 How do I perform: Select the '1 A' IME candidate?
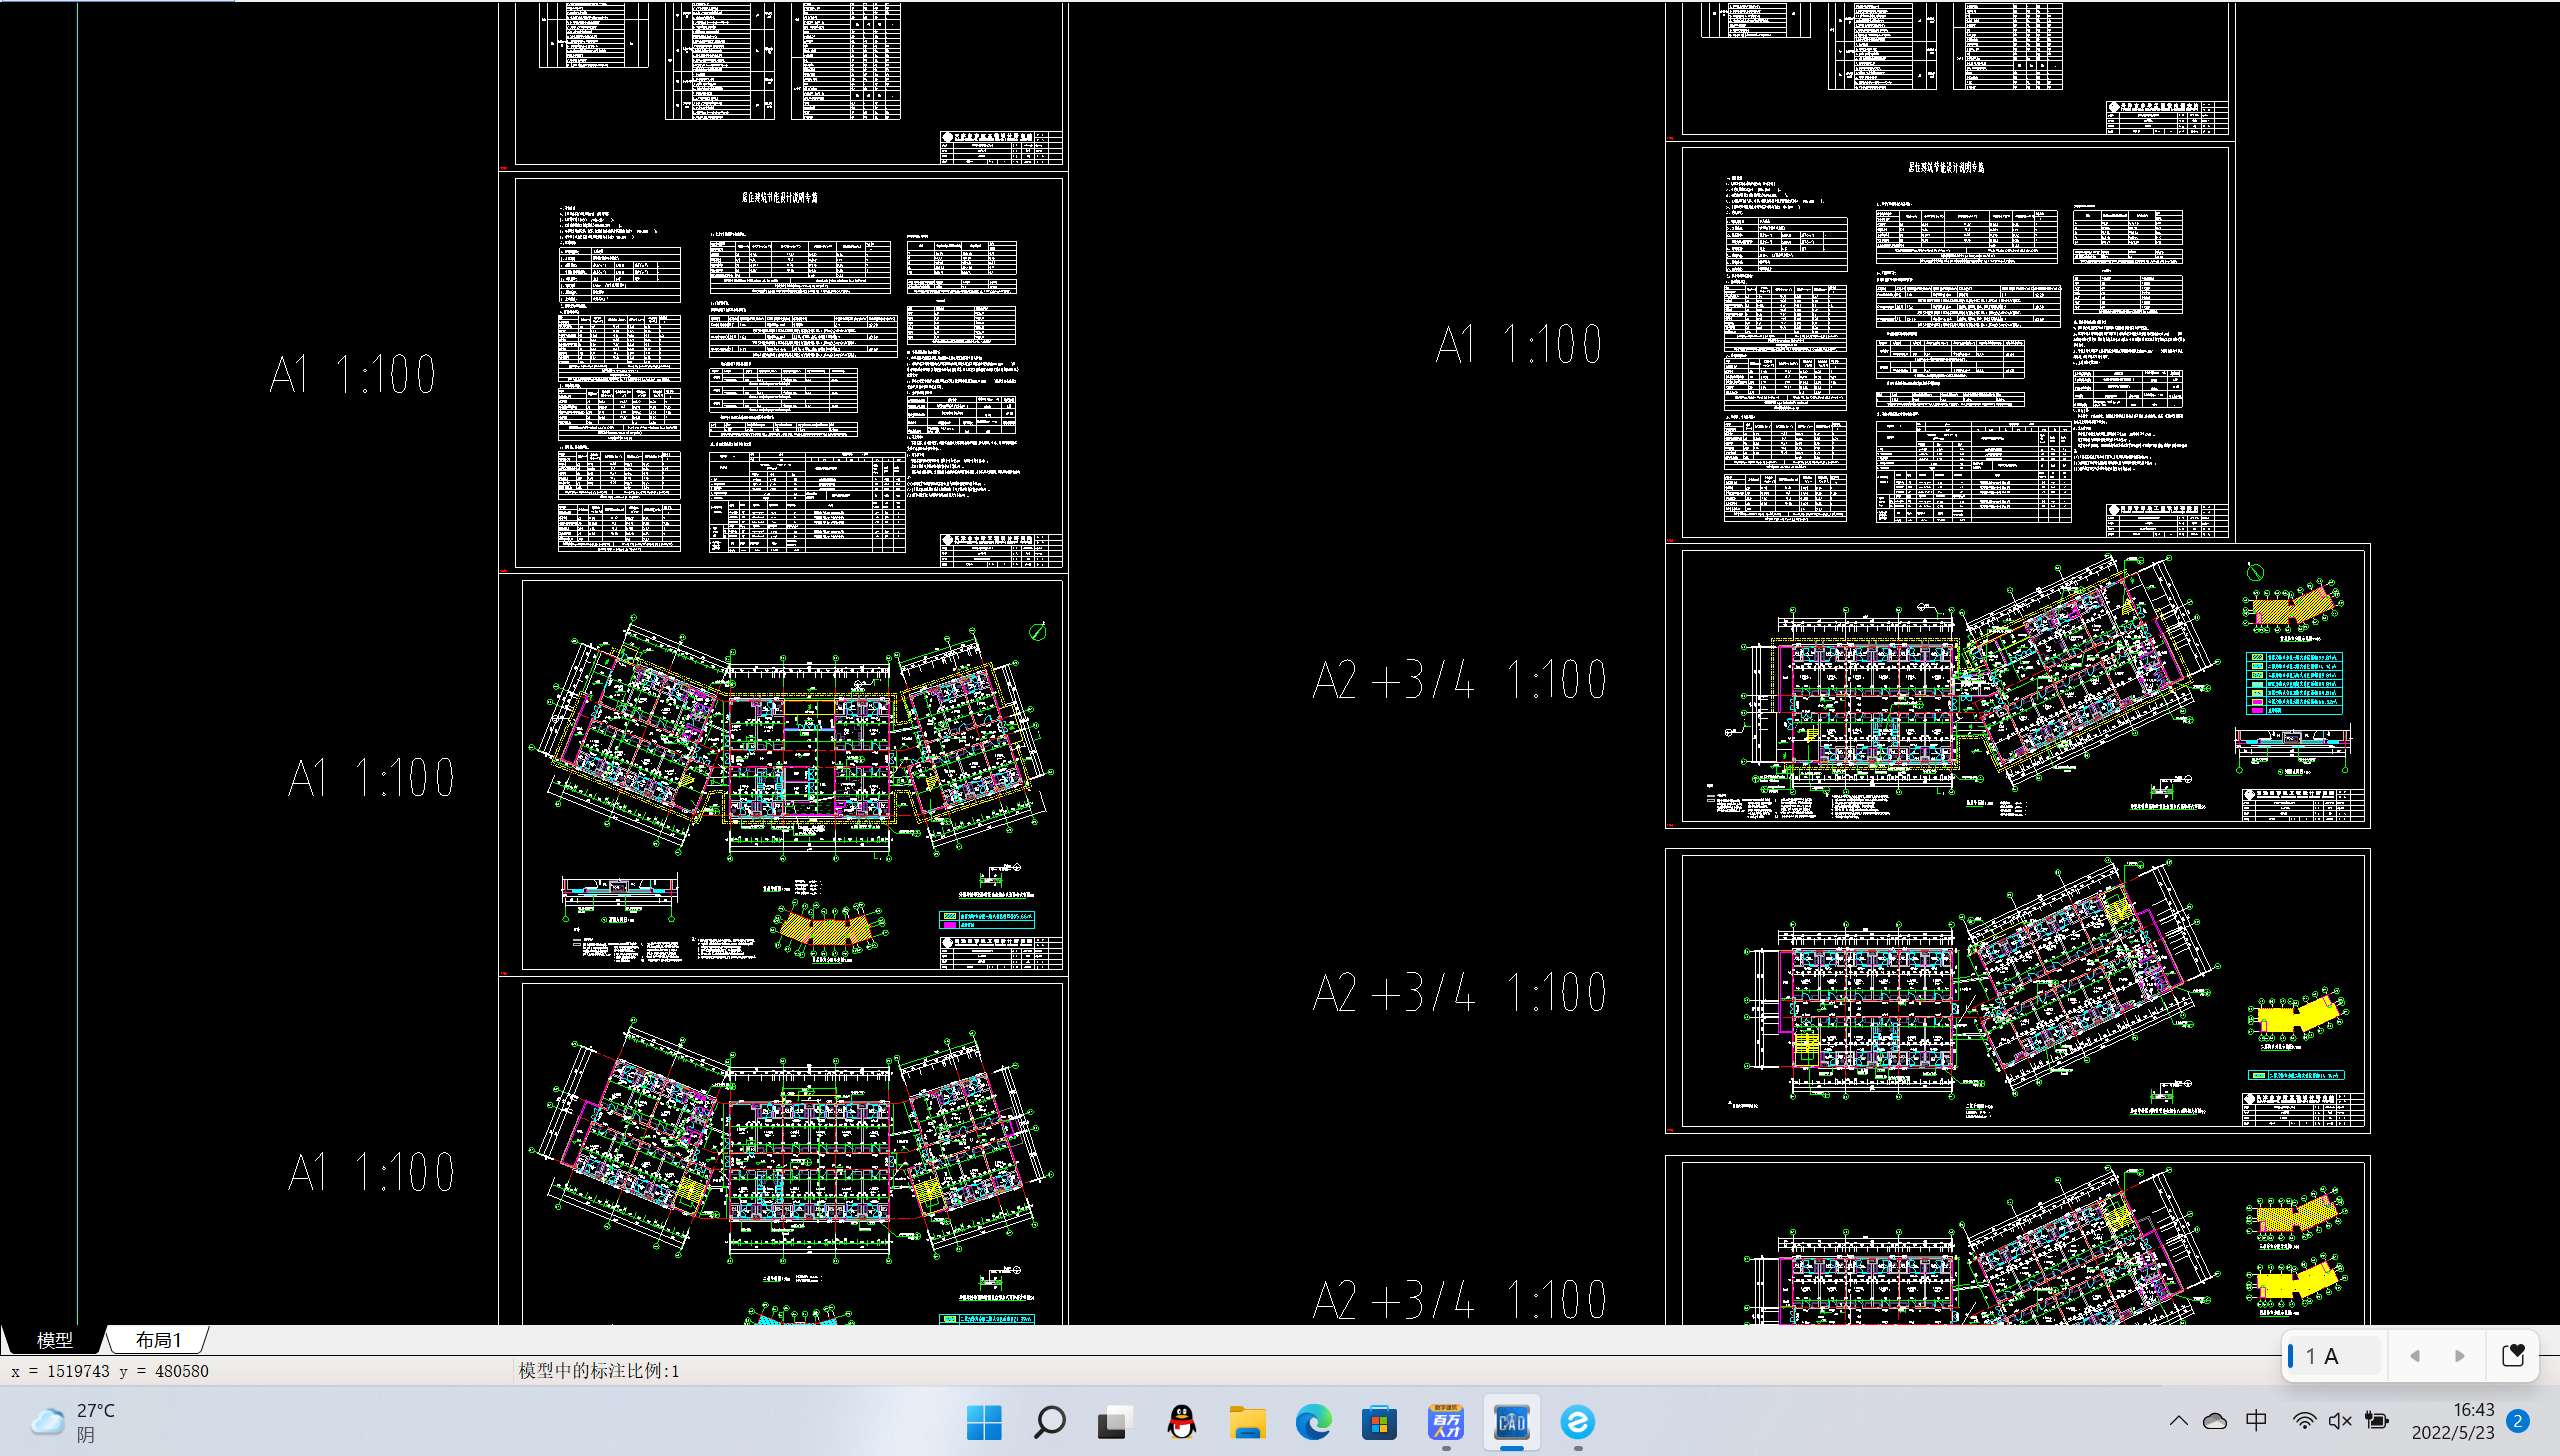[x=2322, y=1356]
